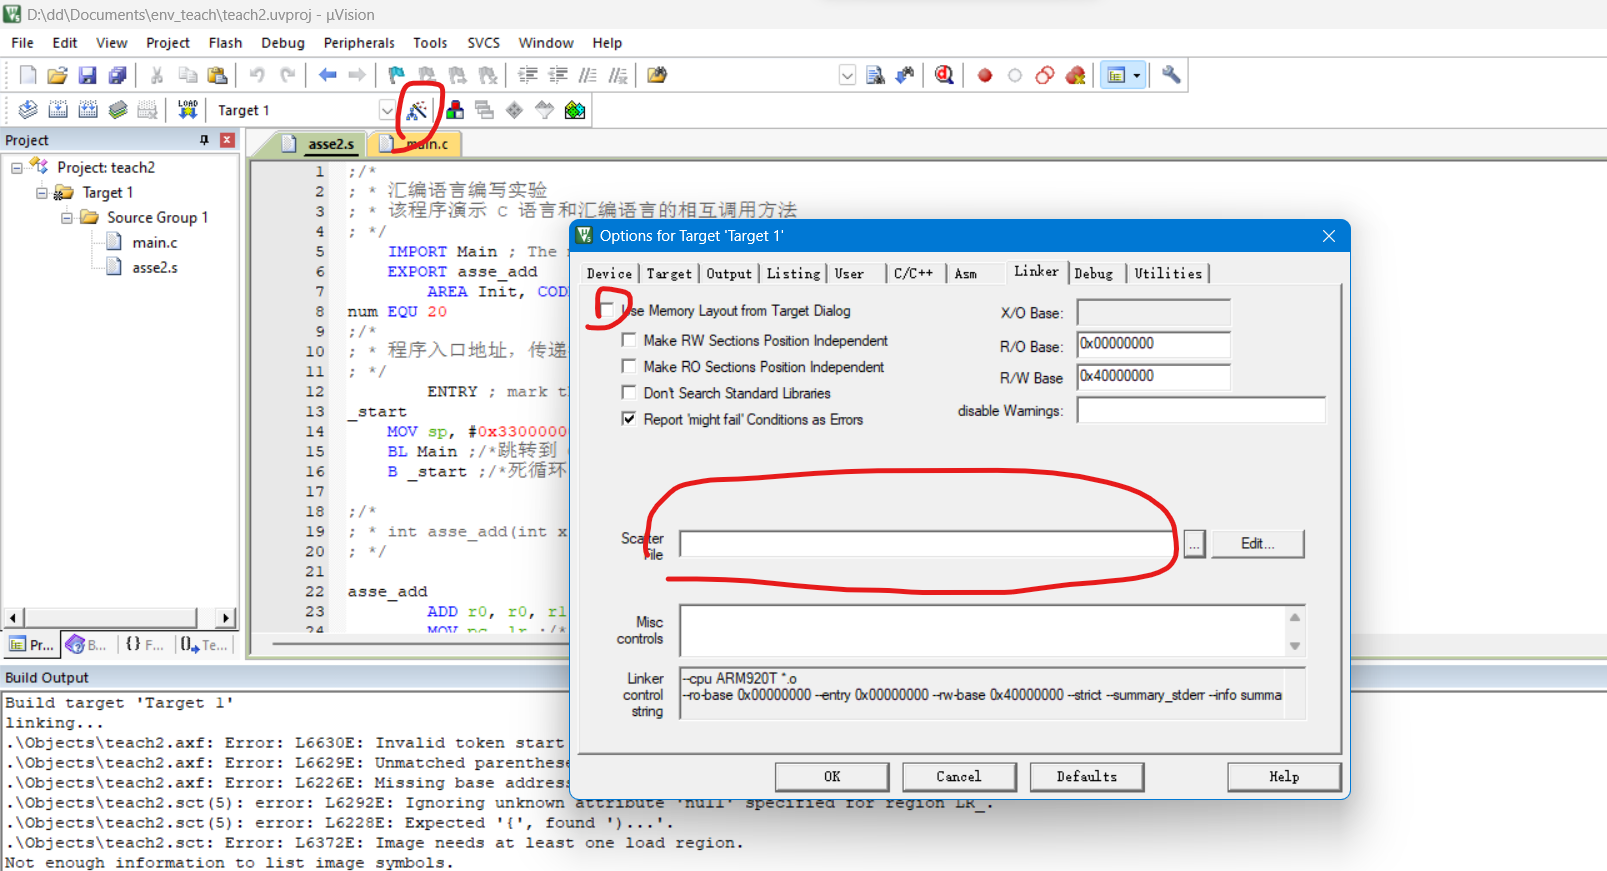Collapse the Project: teach2 tree node
Image resolution: width=1607 pixels, height=871 pixels.
(x=17, y=168)
